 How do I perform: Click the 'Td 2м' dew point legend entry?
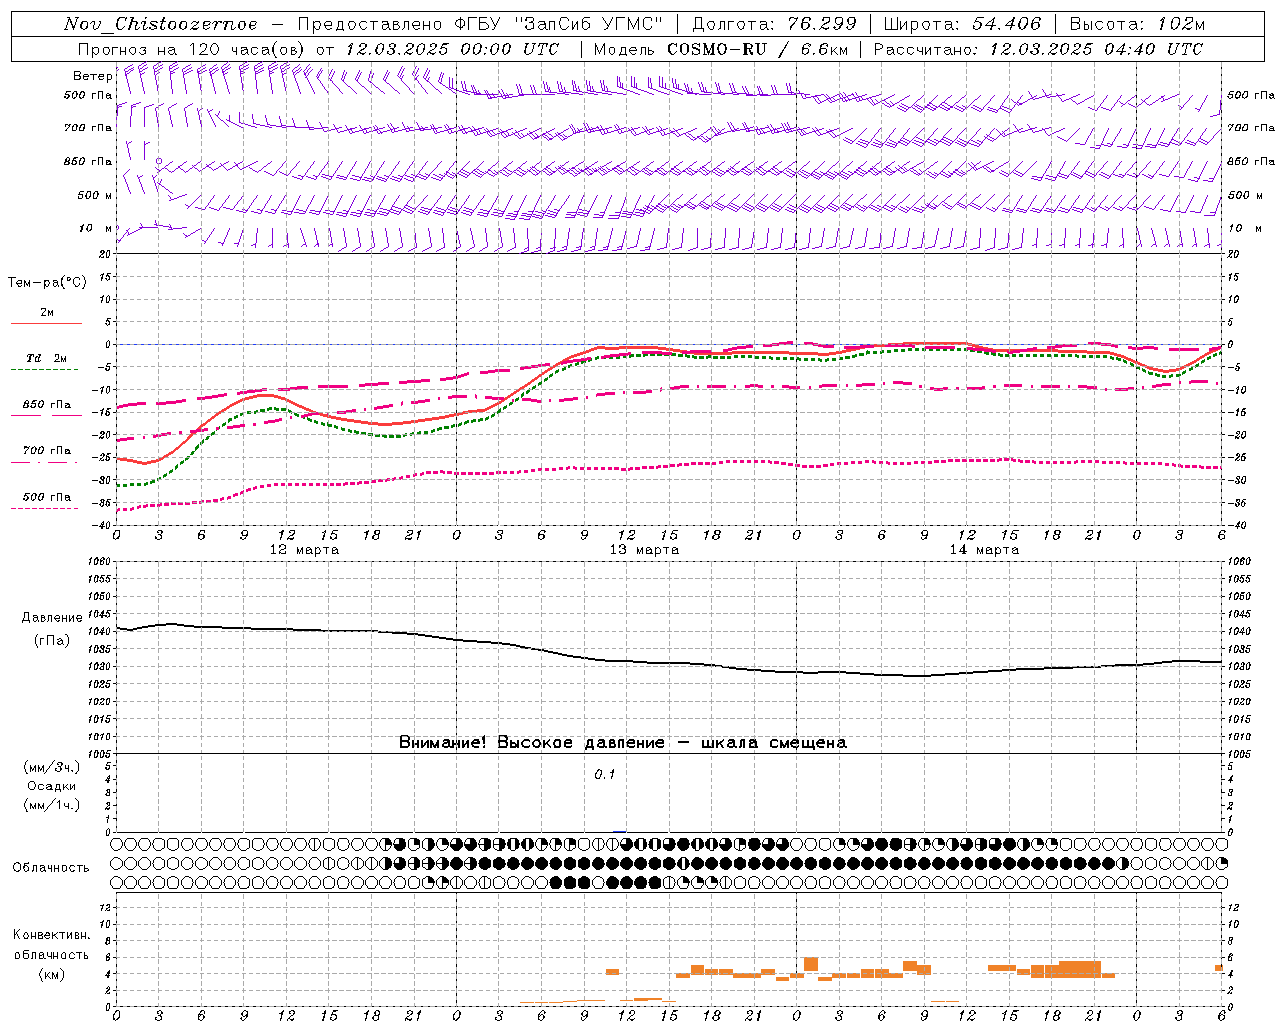click(46, 358)
